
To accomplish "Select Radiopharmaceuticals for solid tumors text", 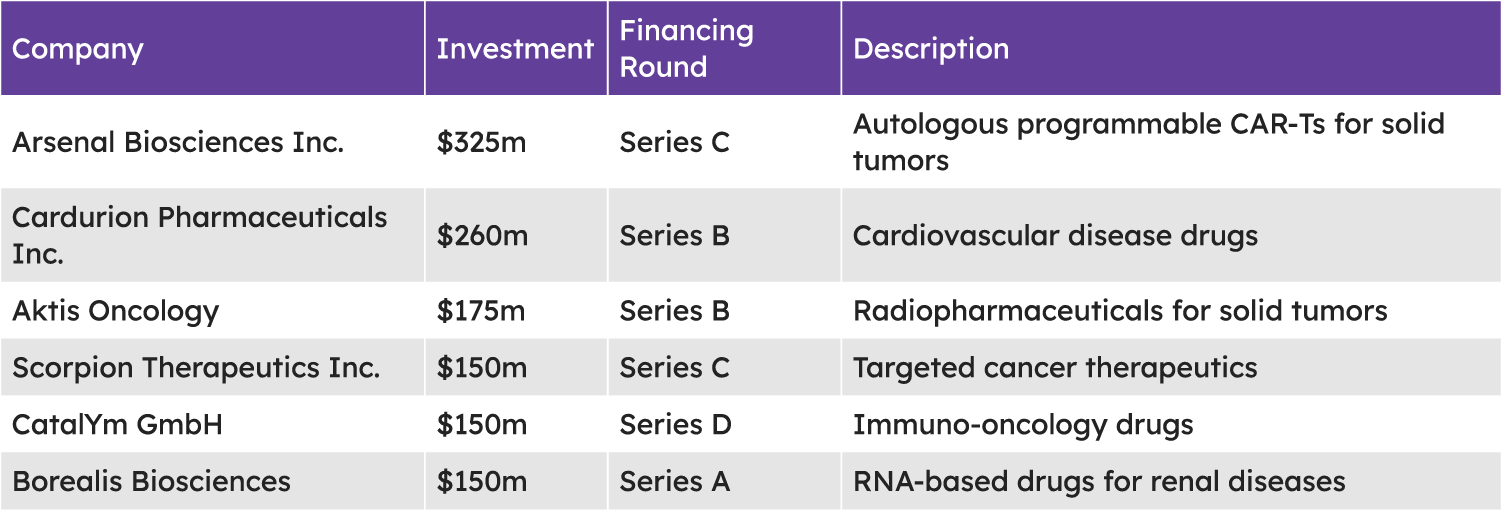I will coord(1119,311).
